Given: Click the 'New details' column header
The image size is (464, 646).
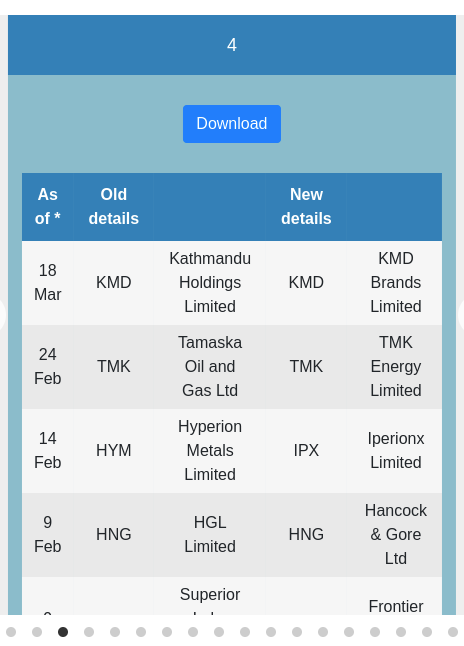Looking at the screenshot, I should point(306,207).
